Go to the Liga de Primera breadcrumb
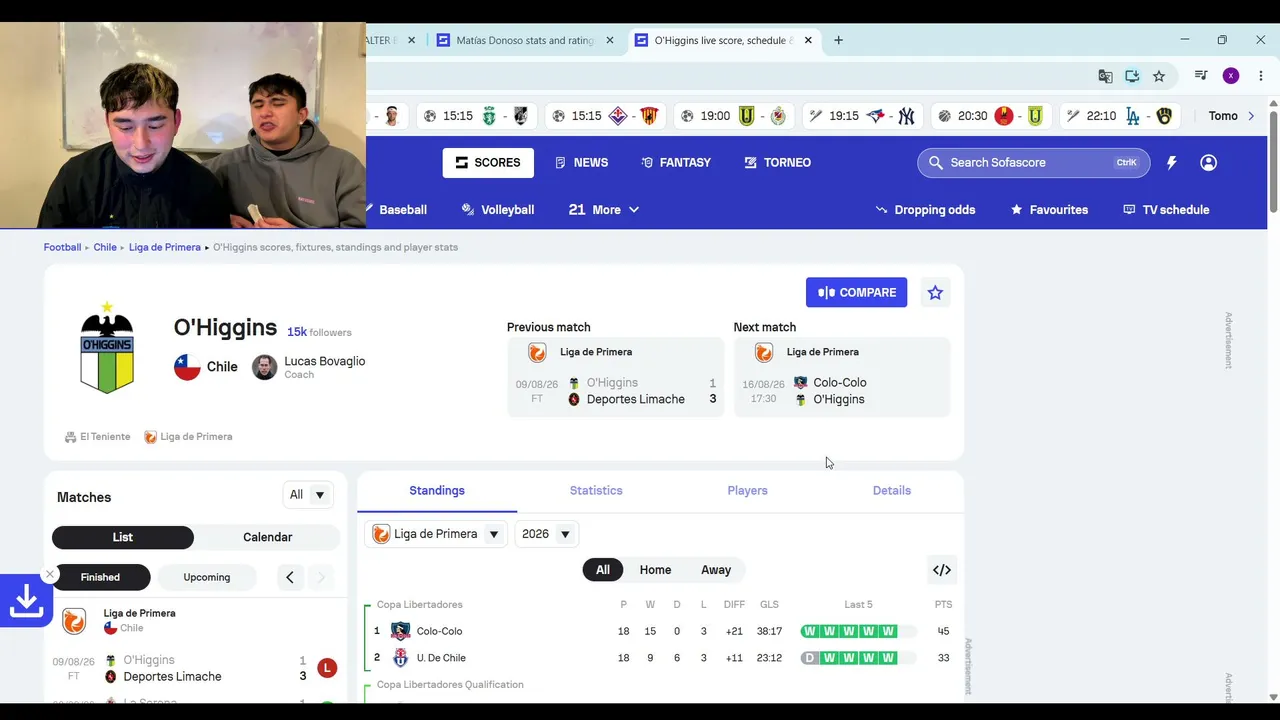This screenshot has height=720, width=1280. point(165,247)
